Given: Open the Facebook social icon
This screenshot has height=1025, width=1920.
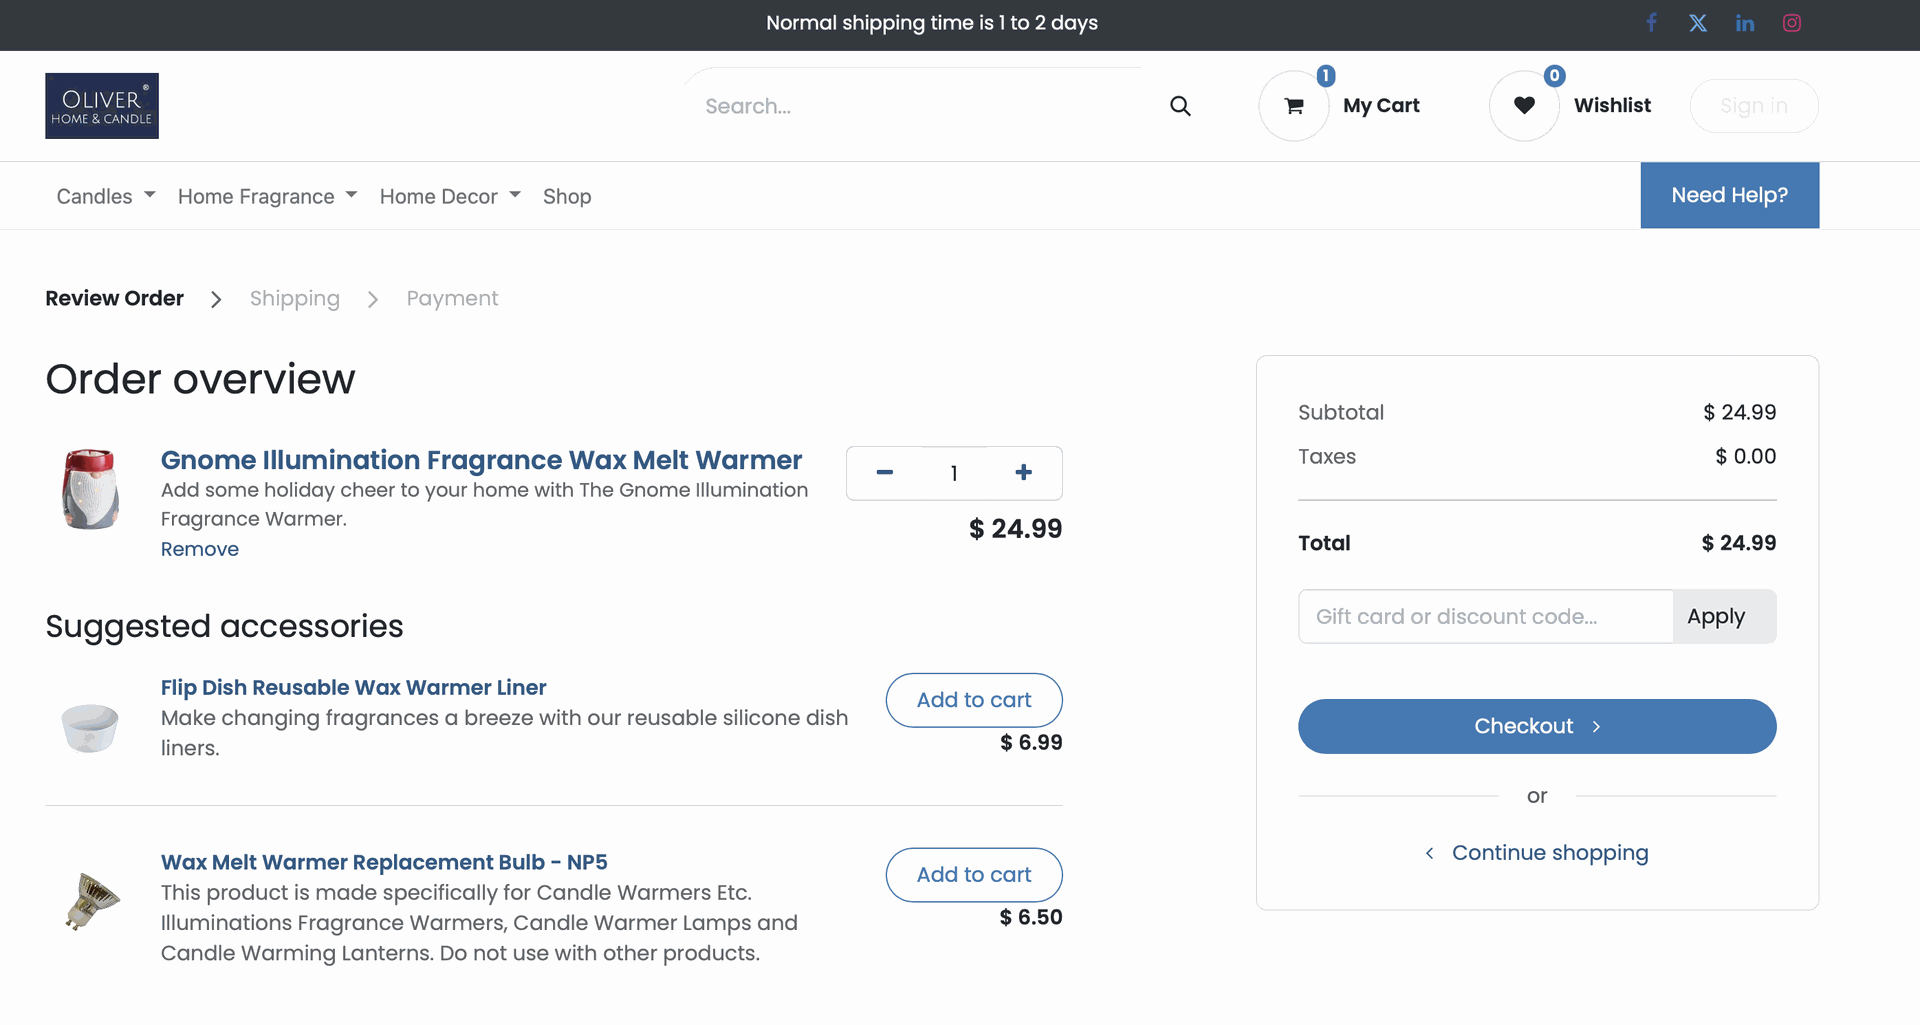Looking at the screenshot, I should pyautogui.click(x=1651, y=23).
